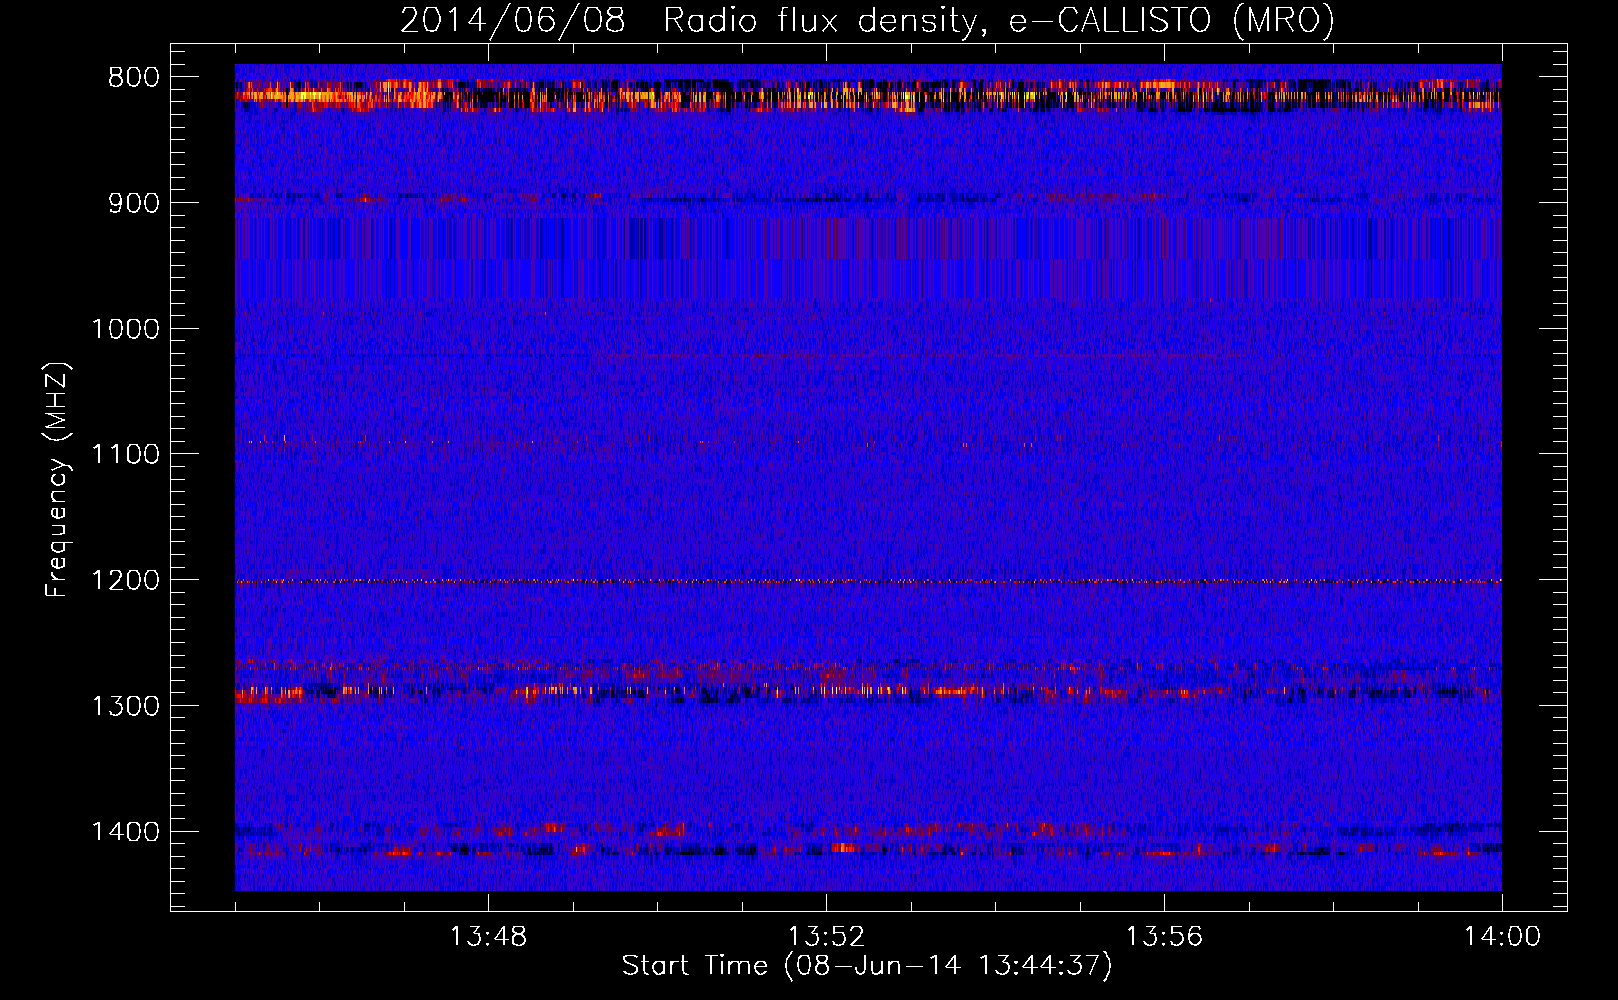Screen dimensions: 1618x1000
Task: Click the 1300 frequency tick label
Action: point(125,706)
